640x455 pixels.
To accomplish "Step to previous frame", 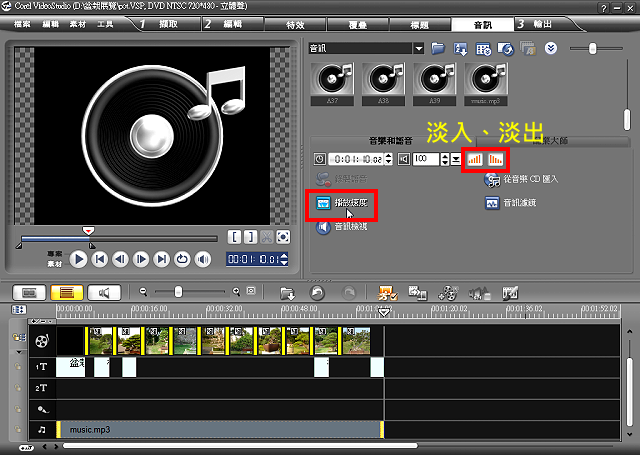I will pyautogui.click(x=120, y=259).
